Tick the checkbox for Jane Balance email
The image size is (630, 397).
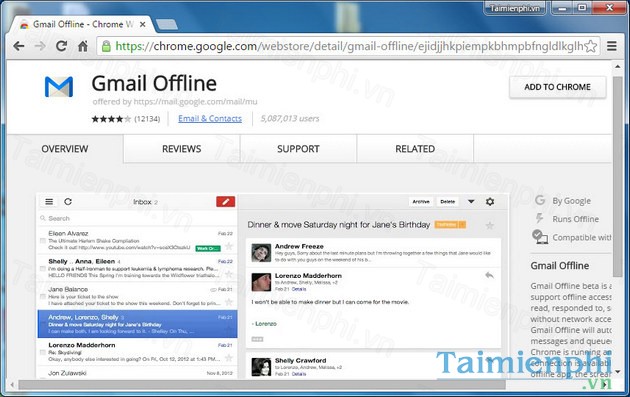click(x=43, y=297)
